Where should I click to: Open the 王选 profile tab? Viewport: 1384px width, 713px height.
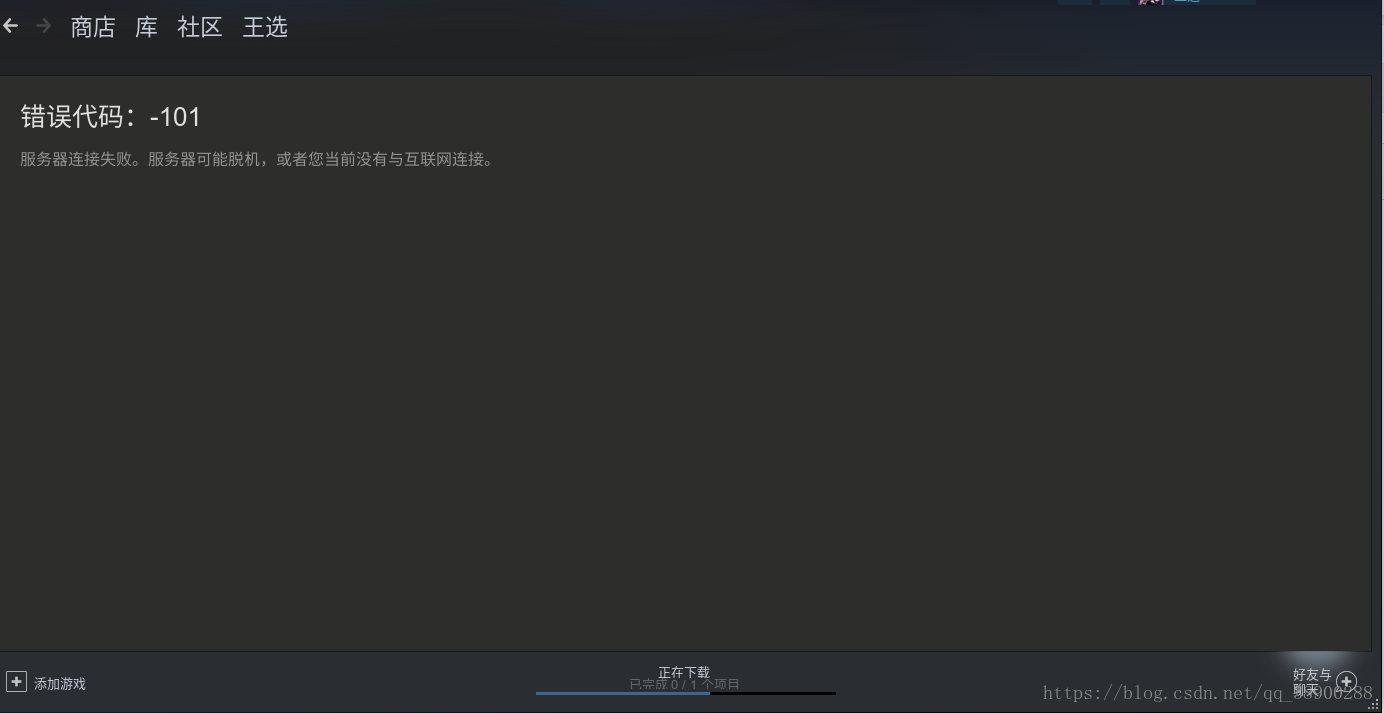(x=265, y=27)
